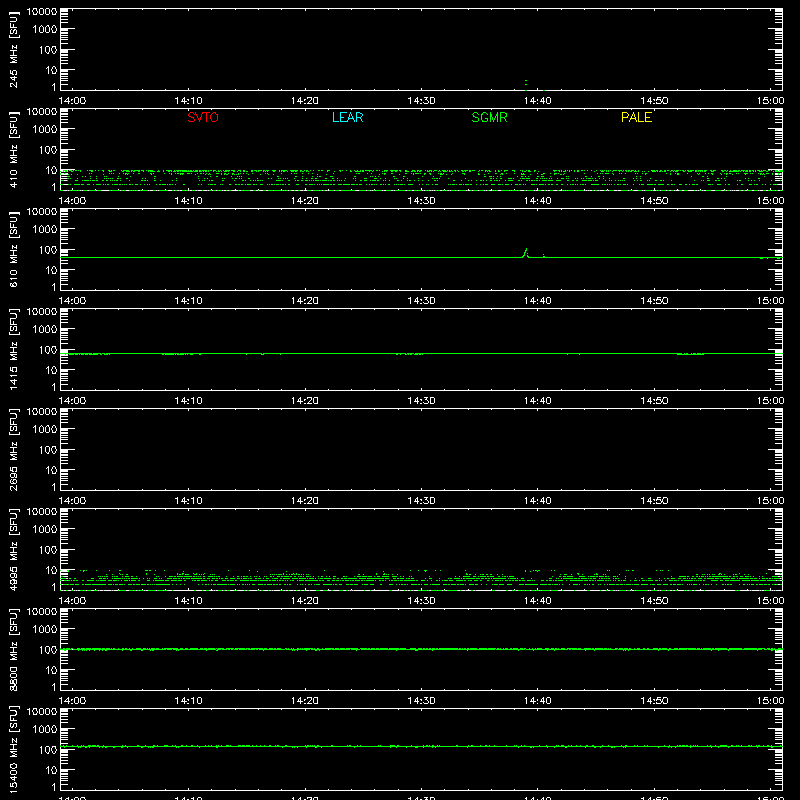Image resolution: width=800 pixels, height=800 pixels.
Task: Click the yellow PALE station label
Action: tap(636, 117)
